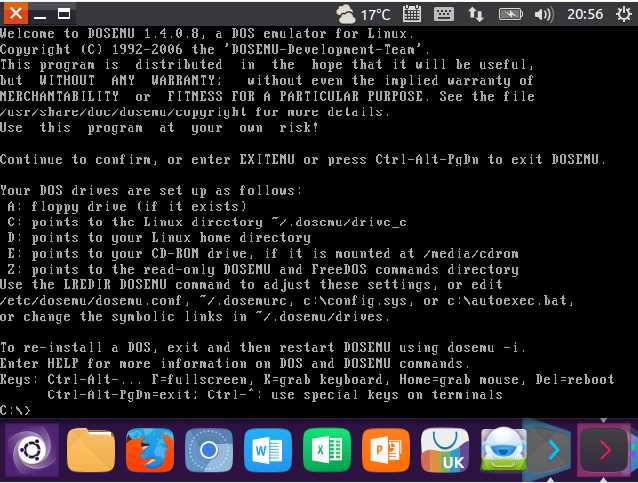Image resolution: width=638 pixels, height=483 pixels.
Task: Click the '/usr/share/doc/dosemu/copyright' line
Action: coord(194,112)
